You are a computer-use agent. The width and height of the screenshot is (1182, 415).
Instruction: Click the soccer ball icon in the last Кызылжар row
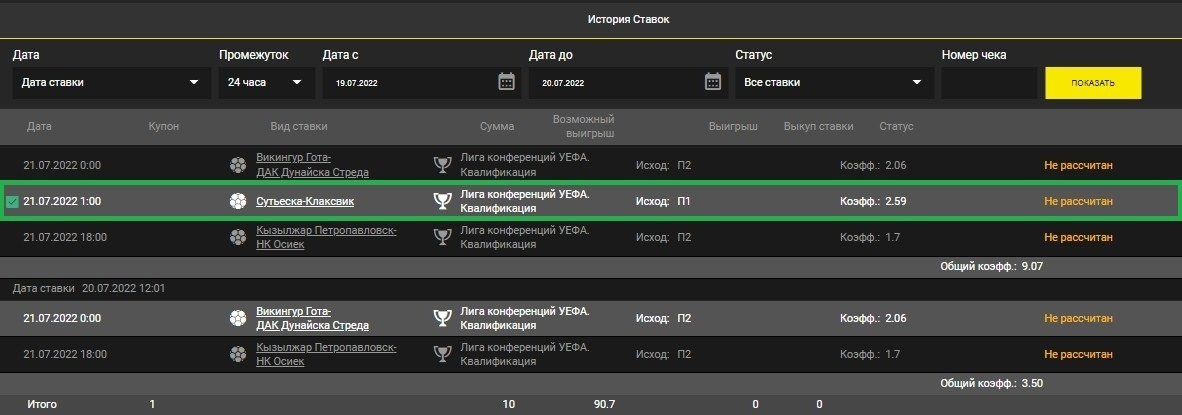[x=237, y=354]
